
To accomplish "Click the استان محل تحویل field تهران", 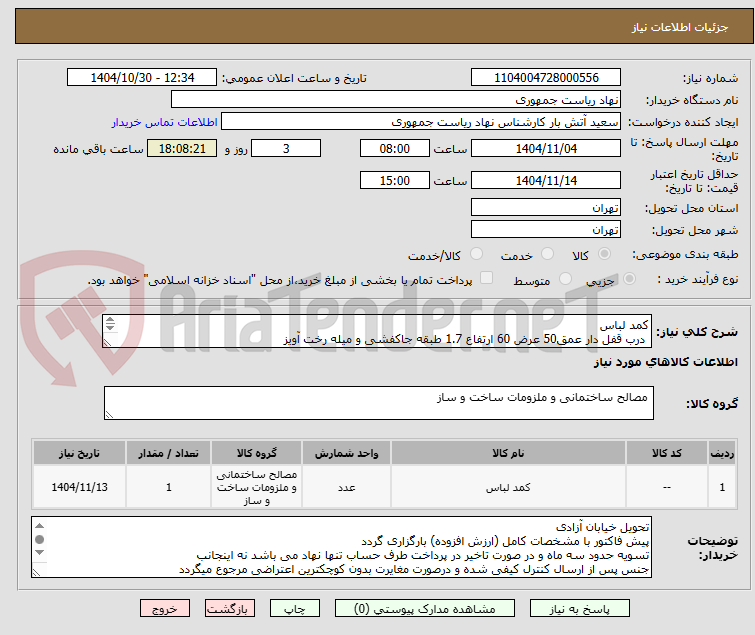I will [546, 207].
